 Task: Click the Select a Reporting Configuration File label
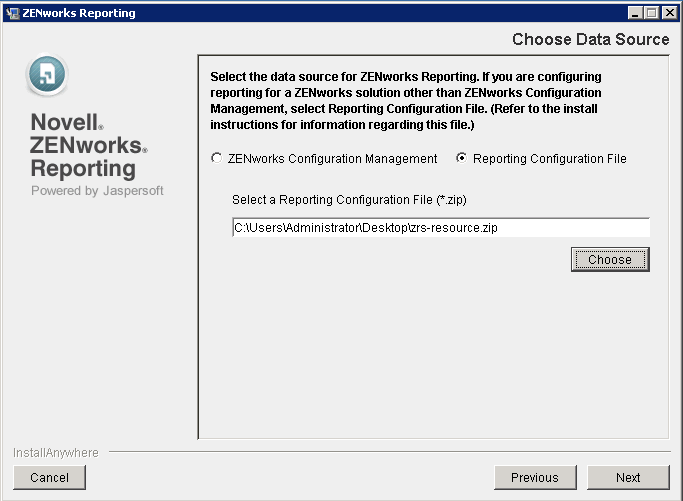pos(348,200)
